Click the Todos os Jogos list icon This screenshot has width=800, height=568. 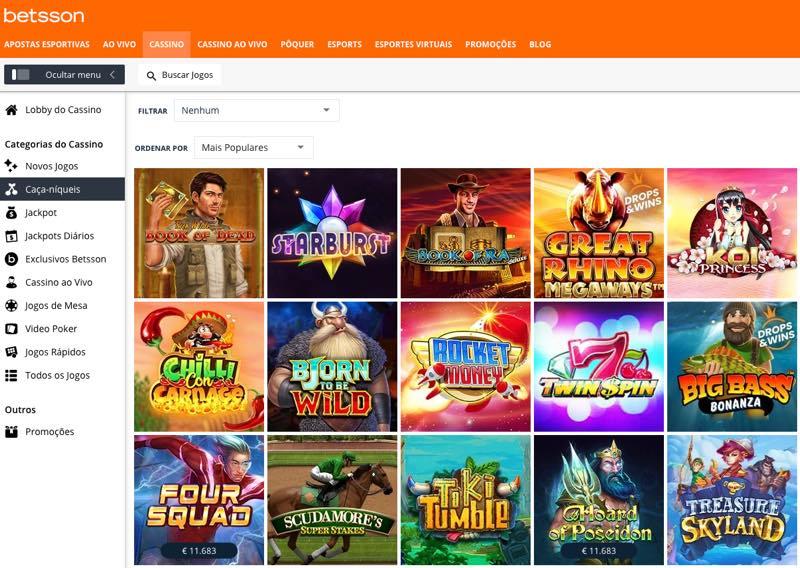11,376
